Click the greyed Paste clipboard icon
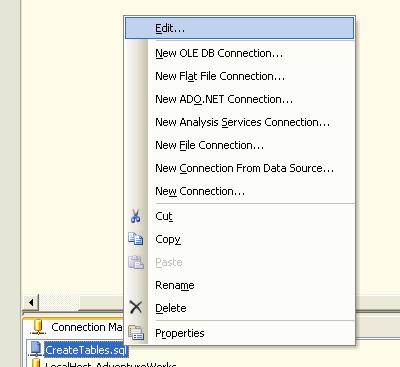Screen dimensions: 400x367 [x=136, y=262]
